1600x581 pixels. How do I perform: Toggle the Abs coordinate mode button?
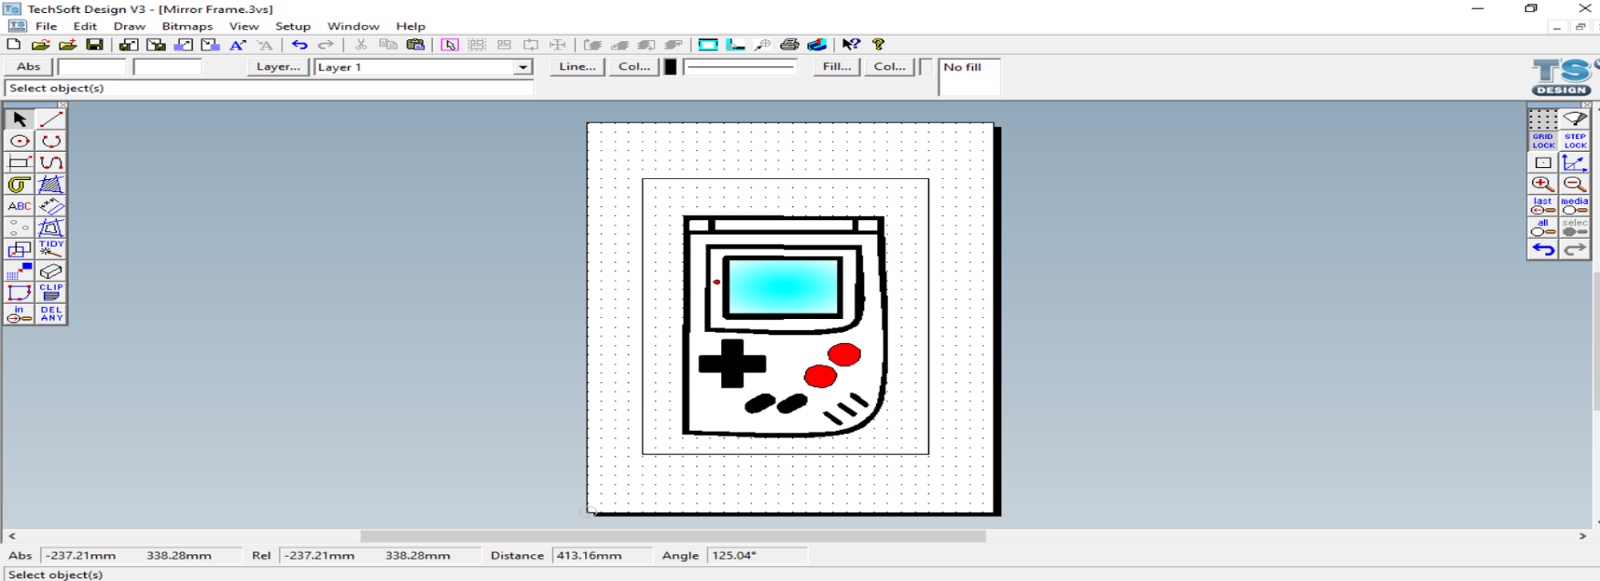[29, 67]
